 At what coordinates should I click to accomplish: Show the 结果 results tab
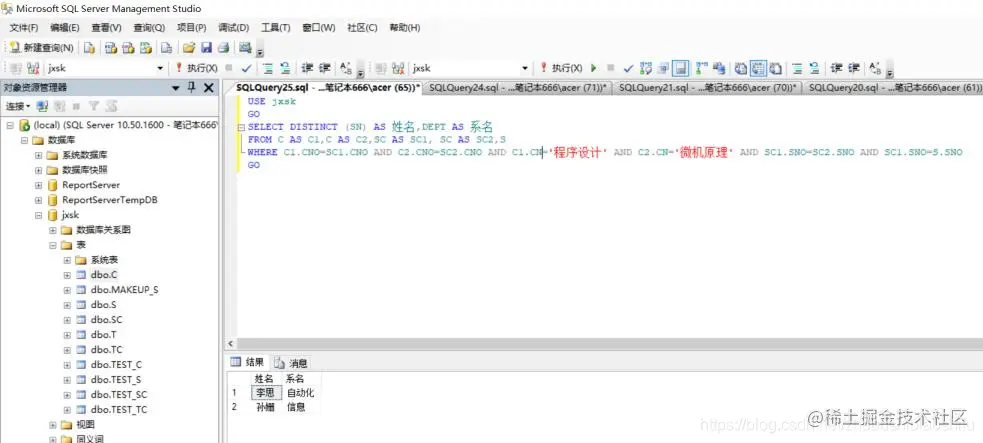(247, 362)
